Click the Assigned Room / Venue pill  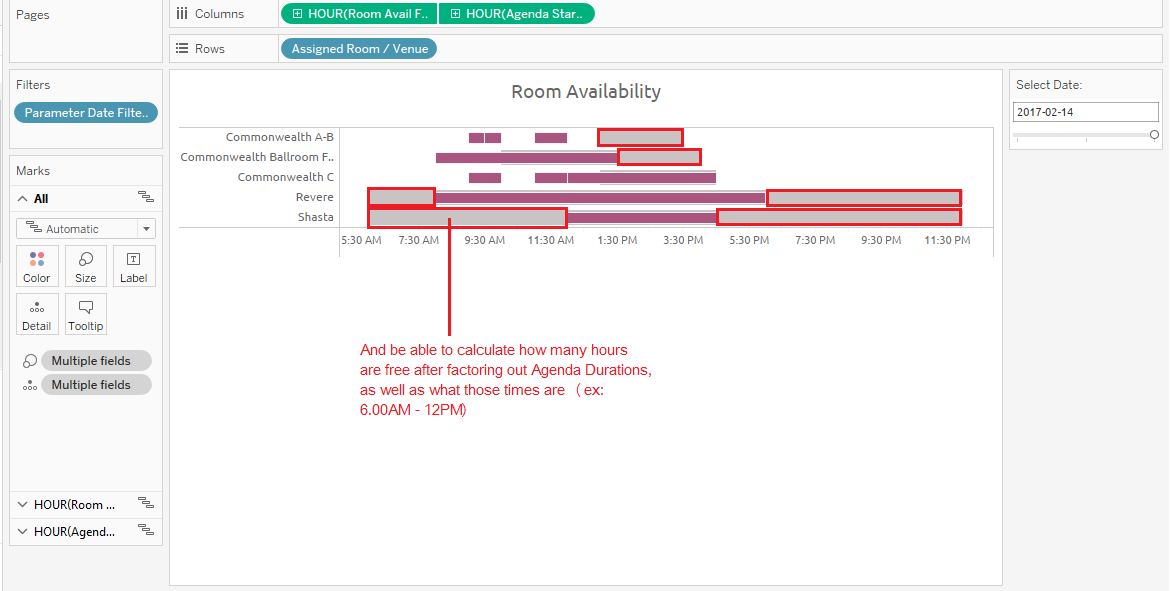point(358,47)
